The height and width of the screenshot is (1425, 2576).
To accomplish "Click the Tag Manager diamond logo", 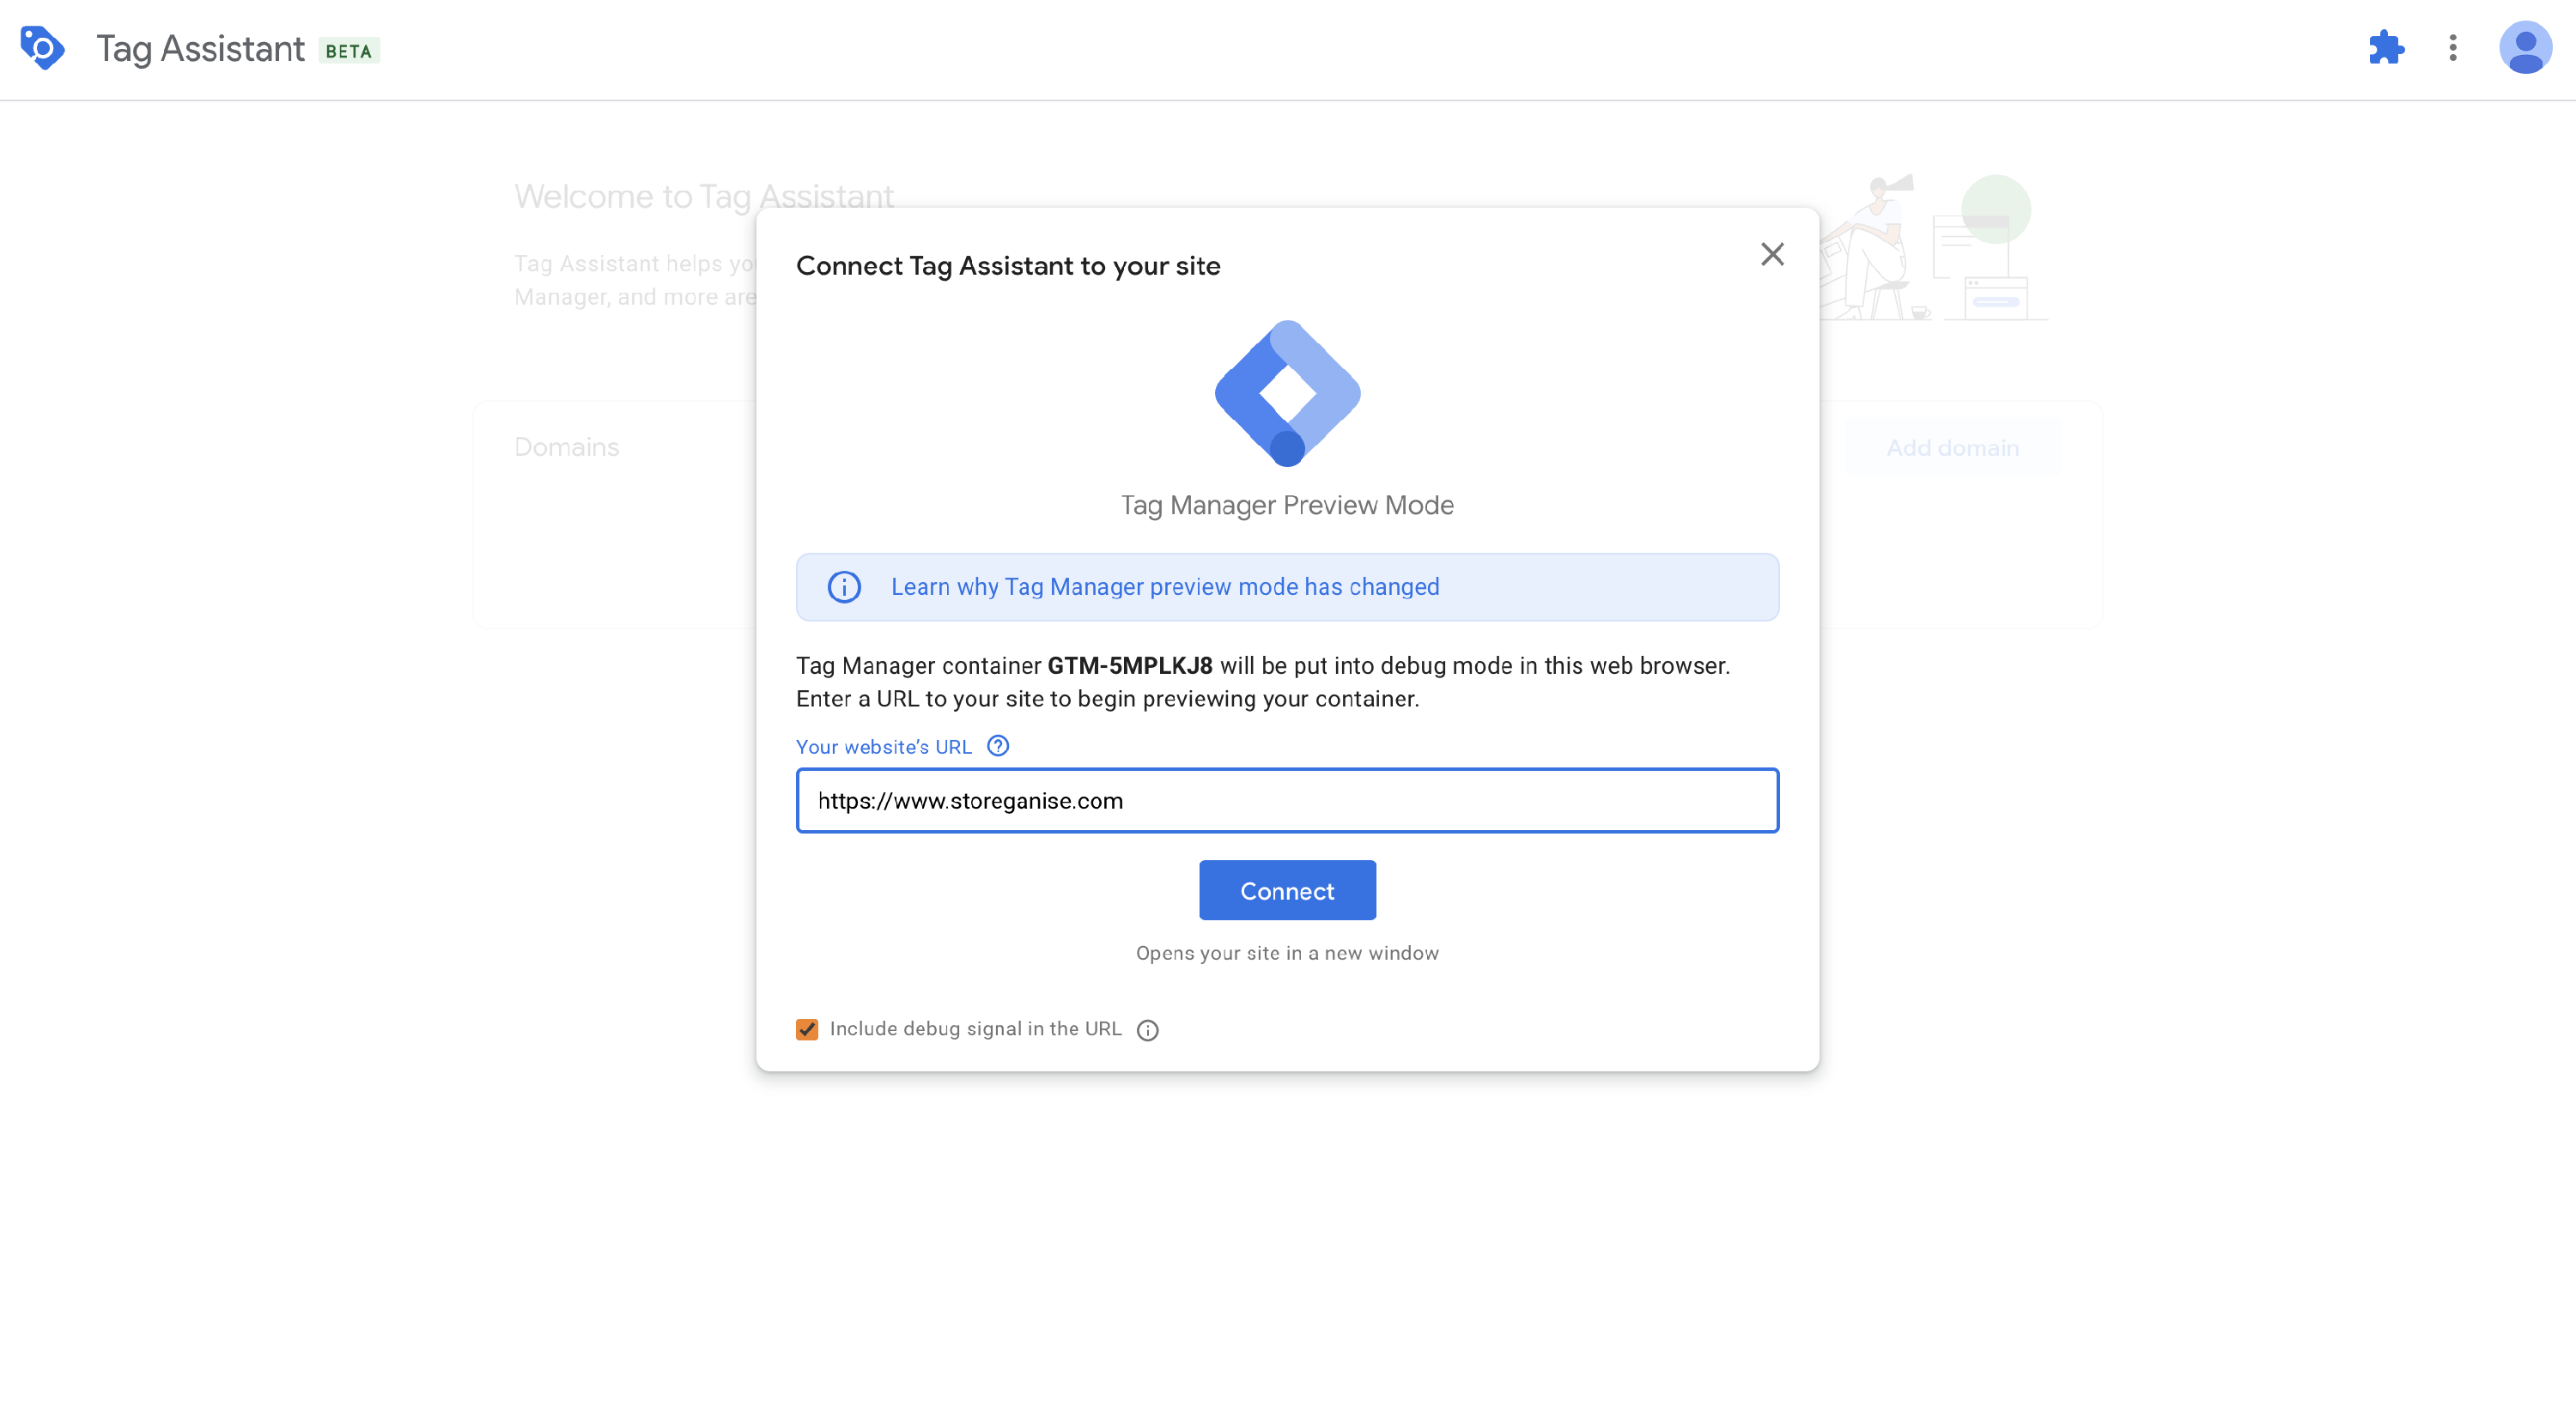I will (1287, 393).
